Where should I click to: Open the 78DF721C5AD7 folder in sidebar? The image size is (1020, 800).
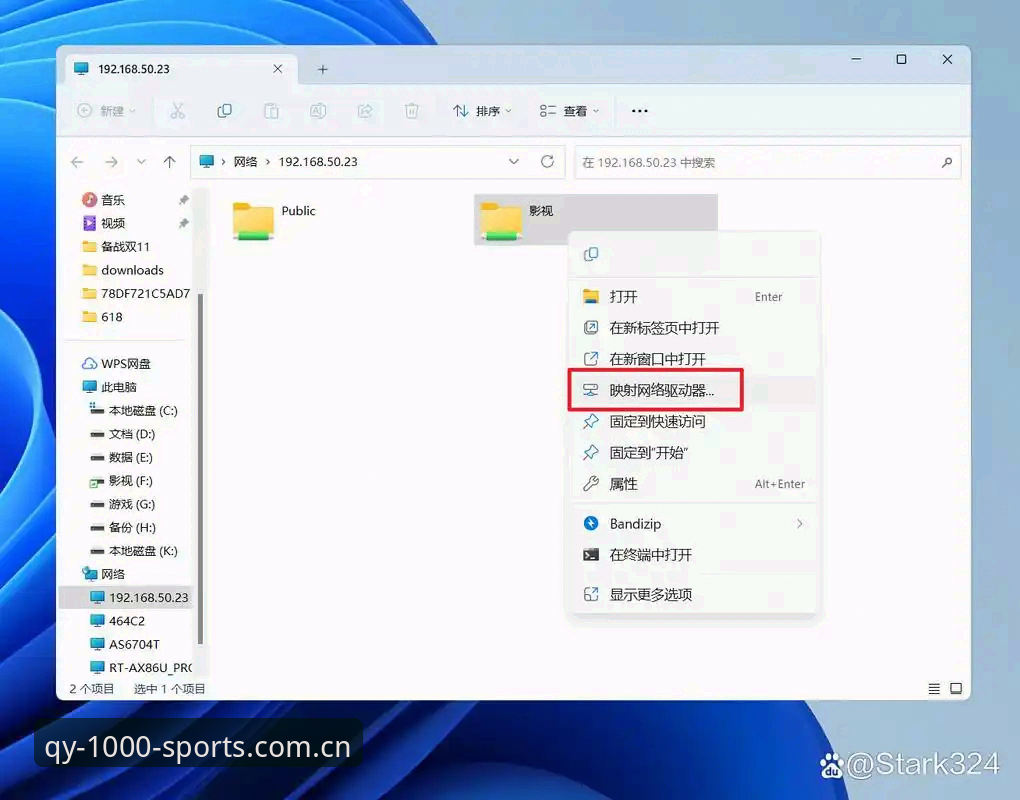click(x=135, y=293)
